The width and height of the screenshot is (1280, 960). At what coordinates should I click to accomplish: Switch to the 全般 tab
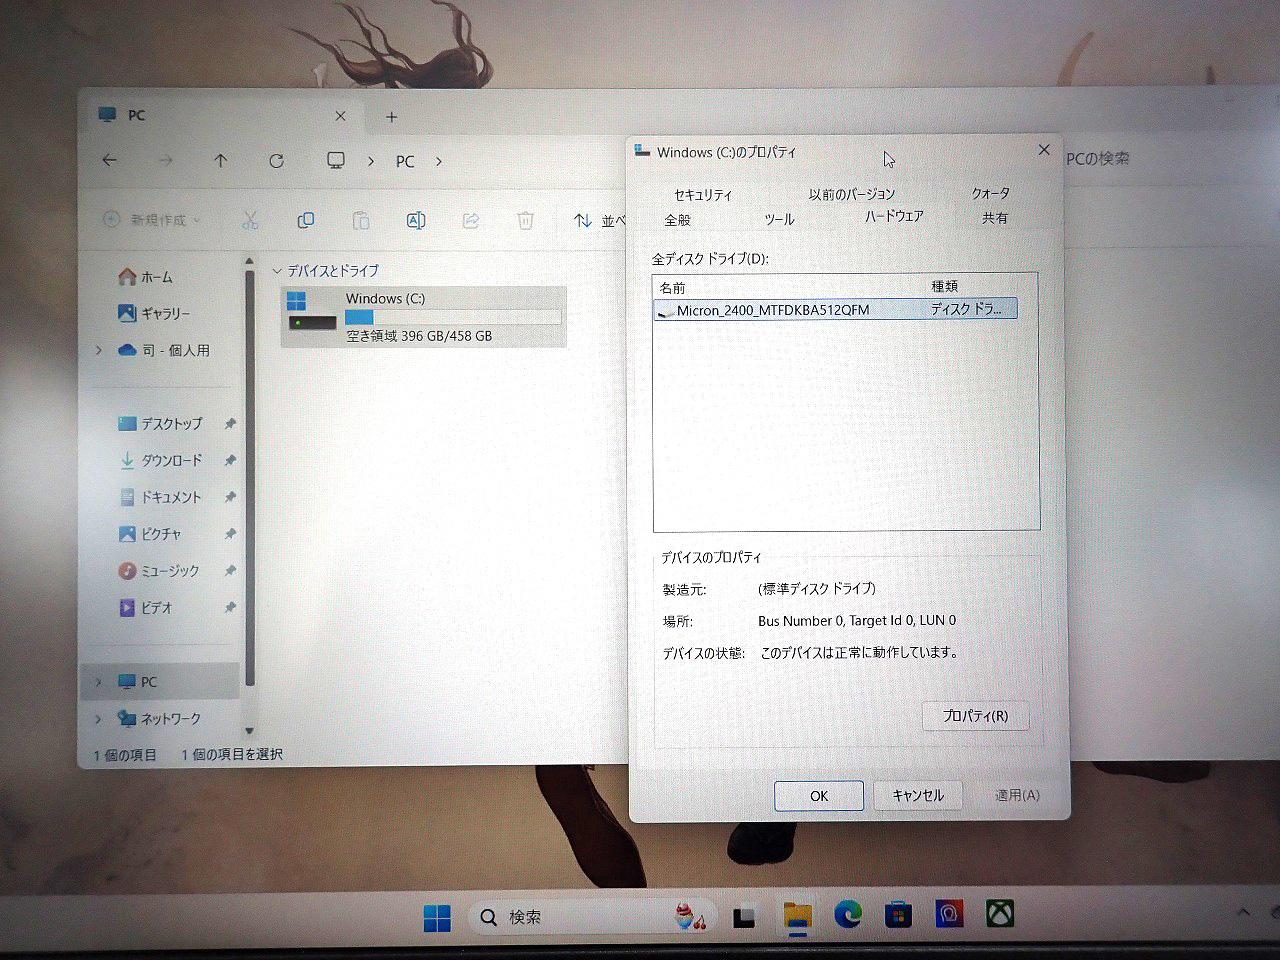[677, 220]
